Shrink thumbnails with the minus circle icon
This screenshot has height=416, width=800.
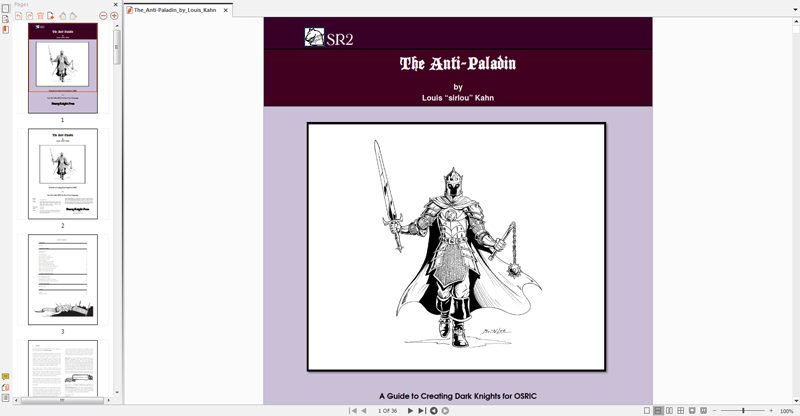pos(102,16)
